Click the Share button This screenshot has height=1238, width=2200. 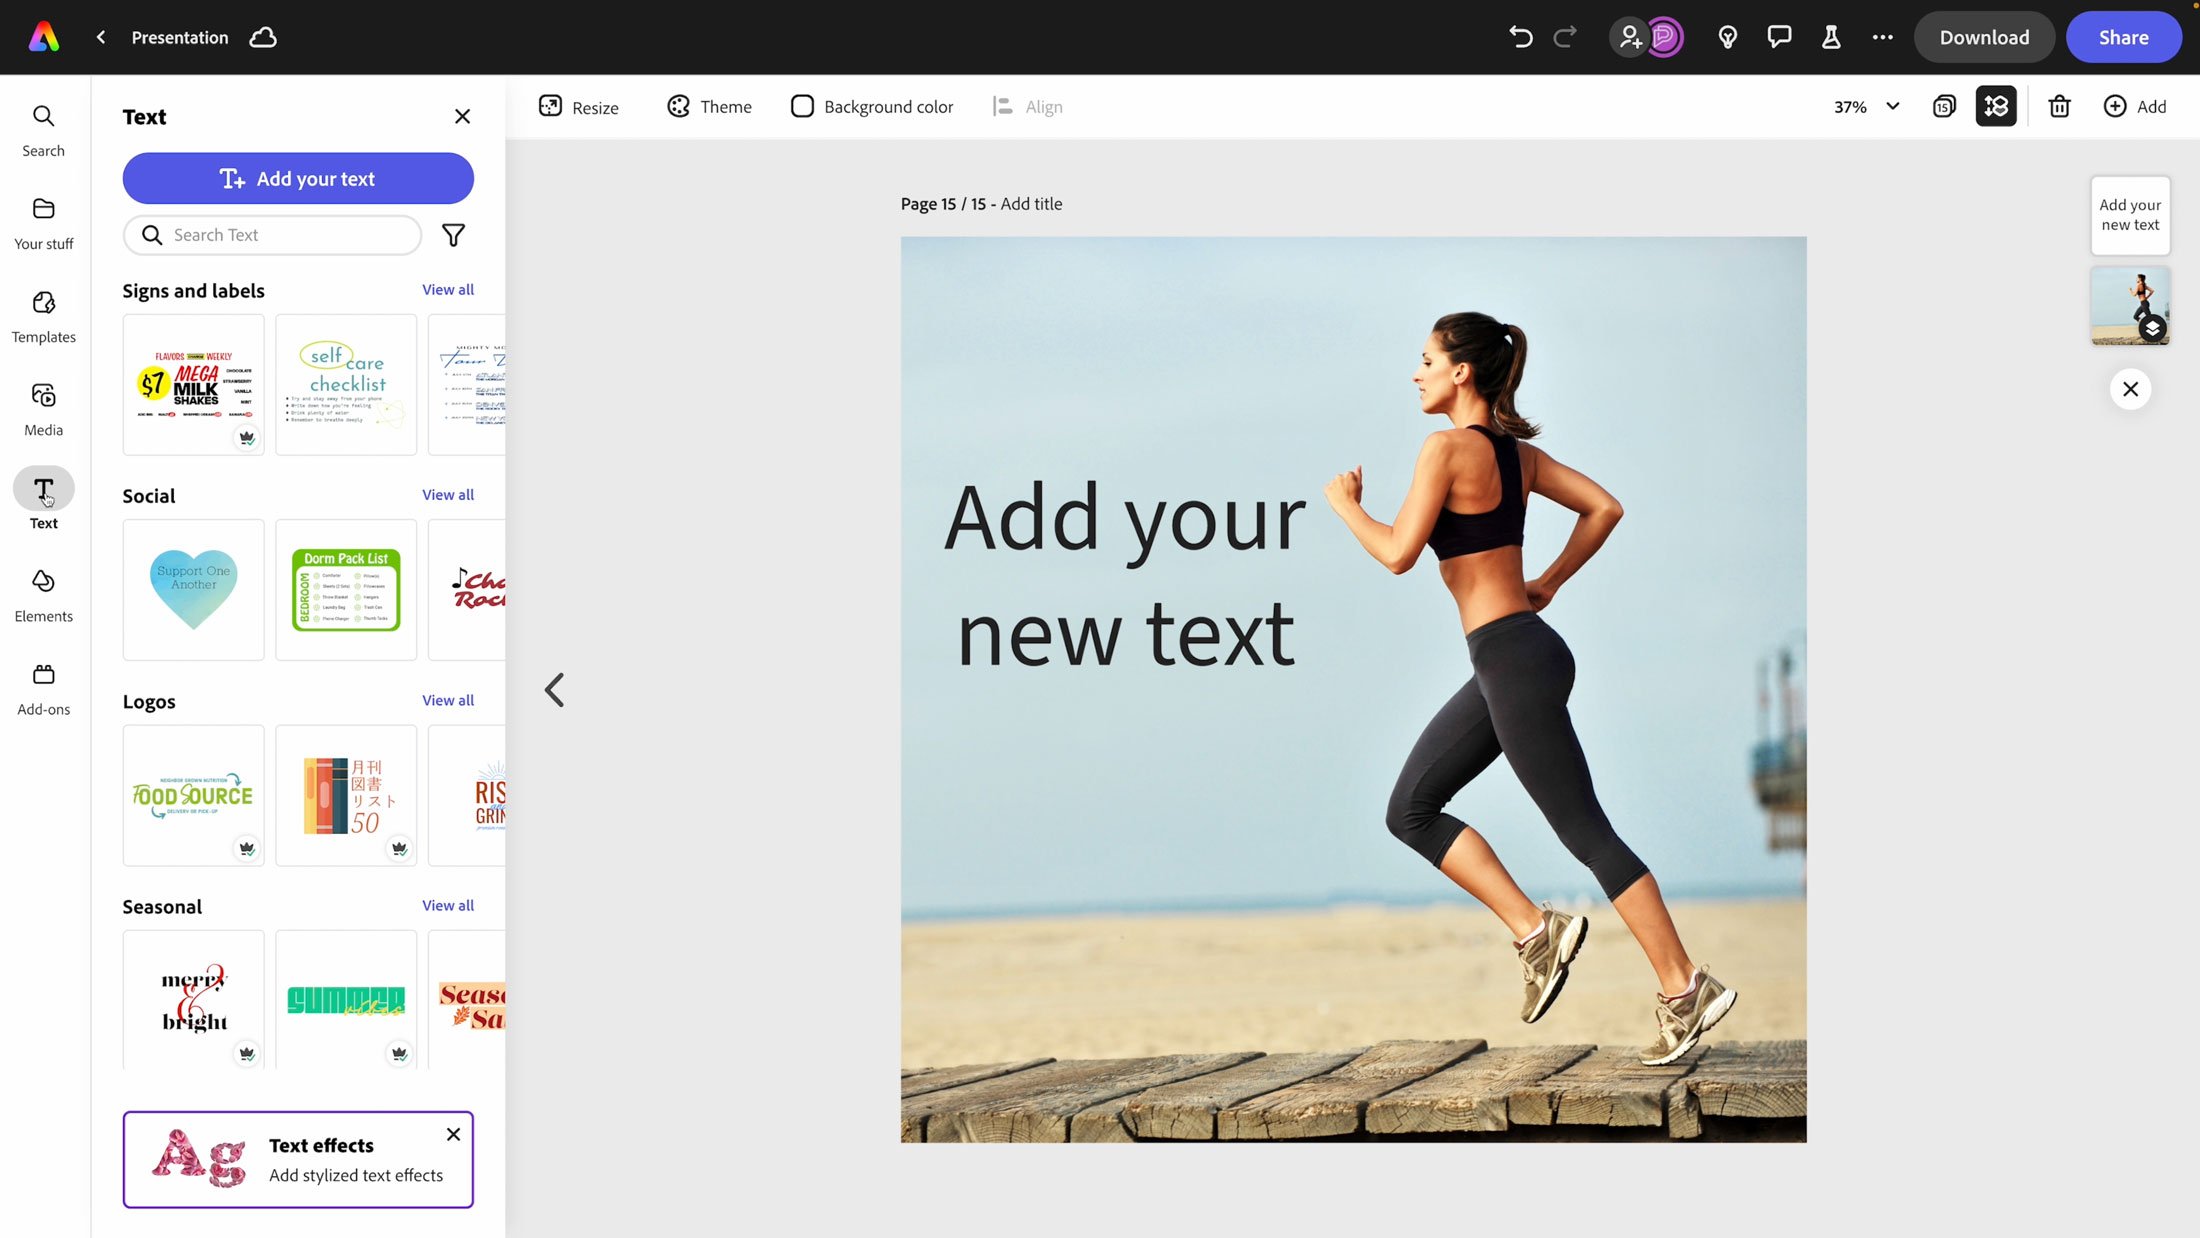pos(2123,36)
